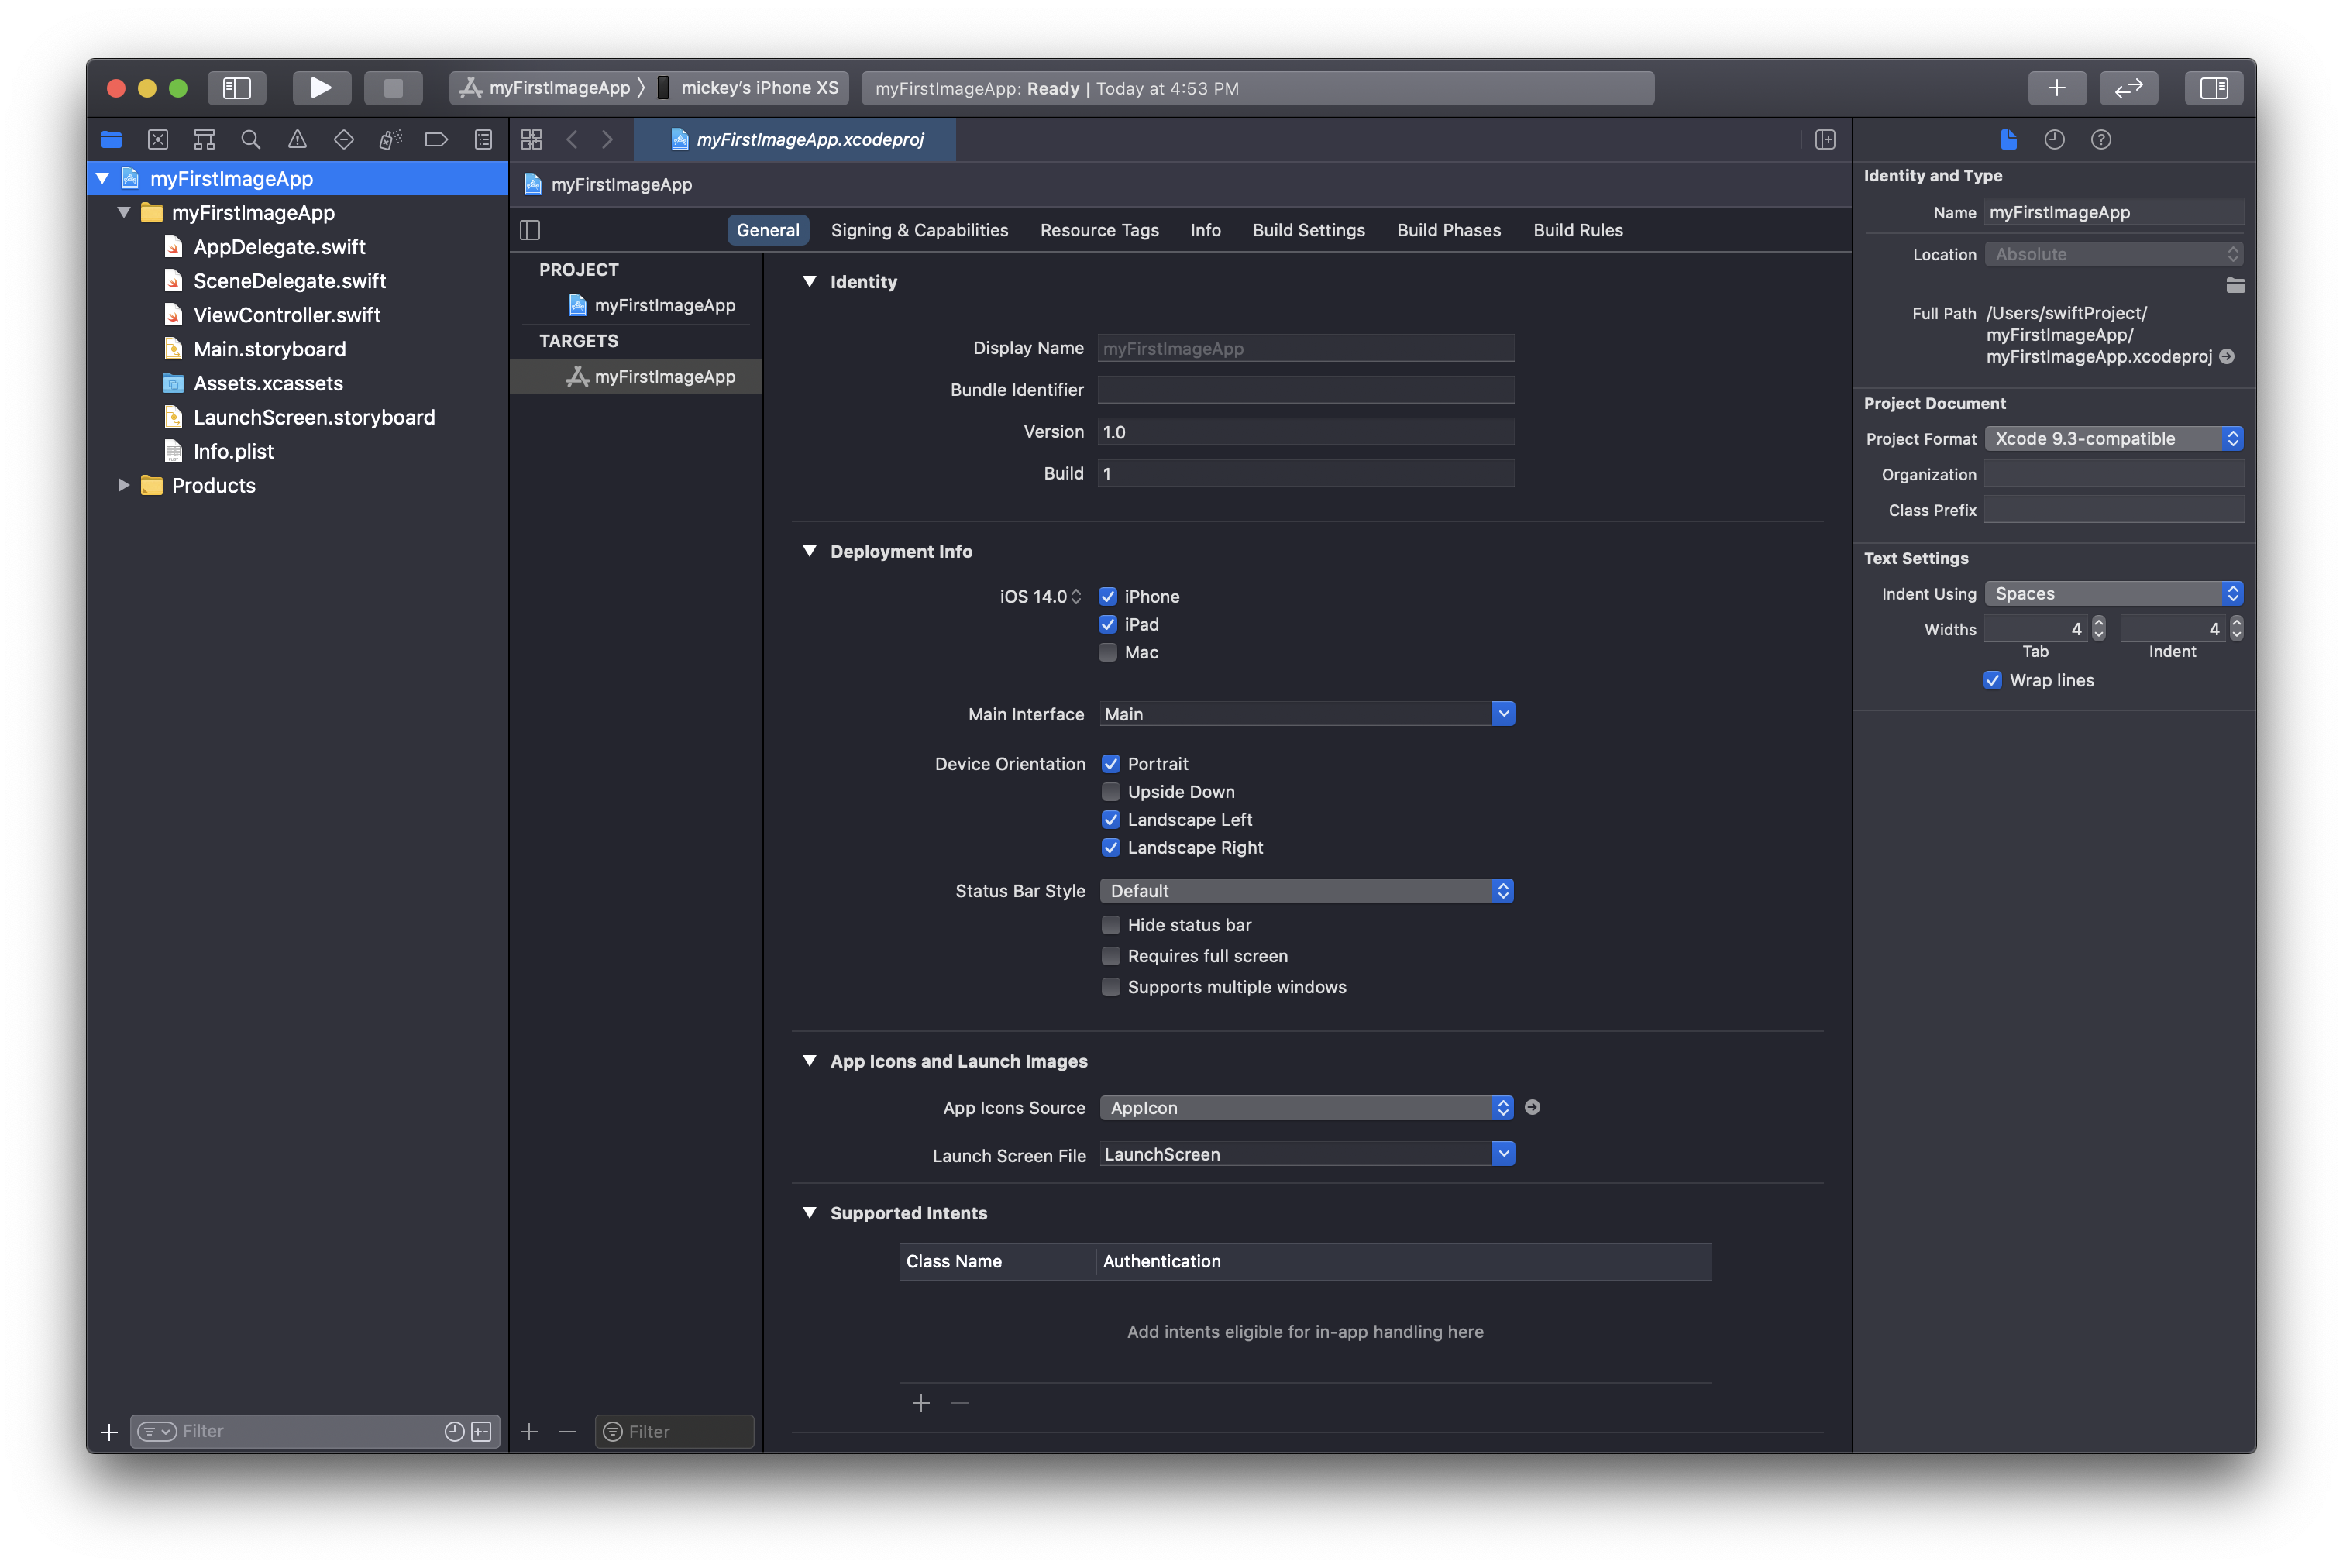
Task: Click the add editor split icon
Action: pyautogui.click(x=1825, y=140)
